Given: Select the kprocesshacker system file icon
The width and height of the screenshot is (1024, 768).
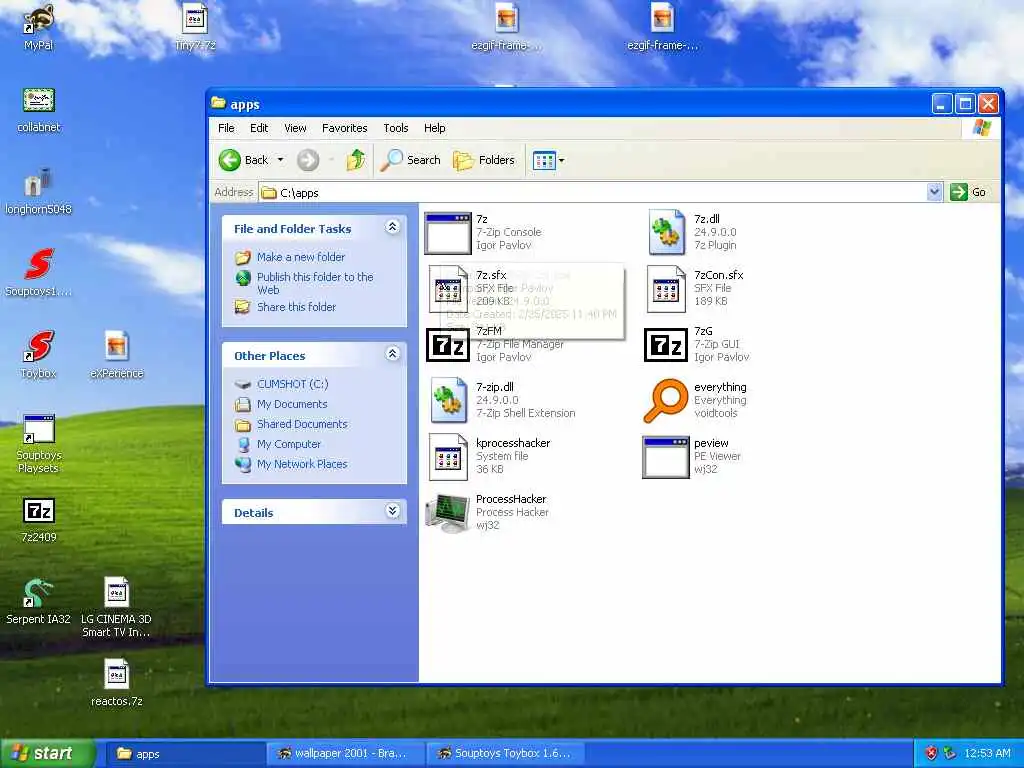Looking at the screenshot, I should (448, 456).
